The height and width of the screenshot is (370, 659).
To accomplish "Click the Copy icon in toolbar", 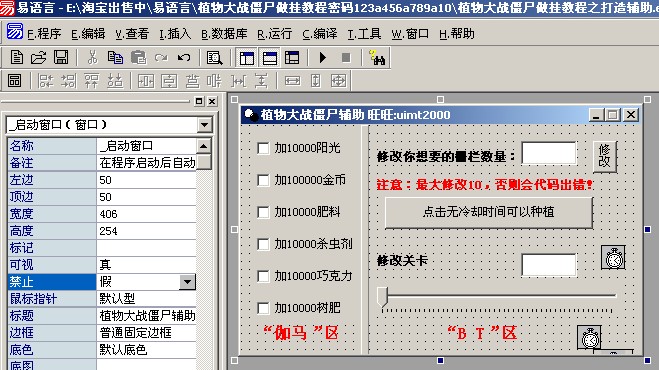I will 115,58.
